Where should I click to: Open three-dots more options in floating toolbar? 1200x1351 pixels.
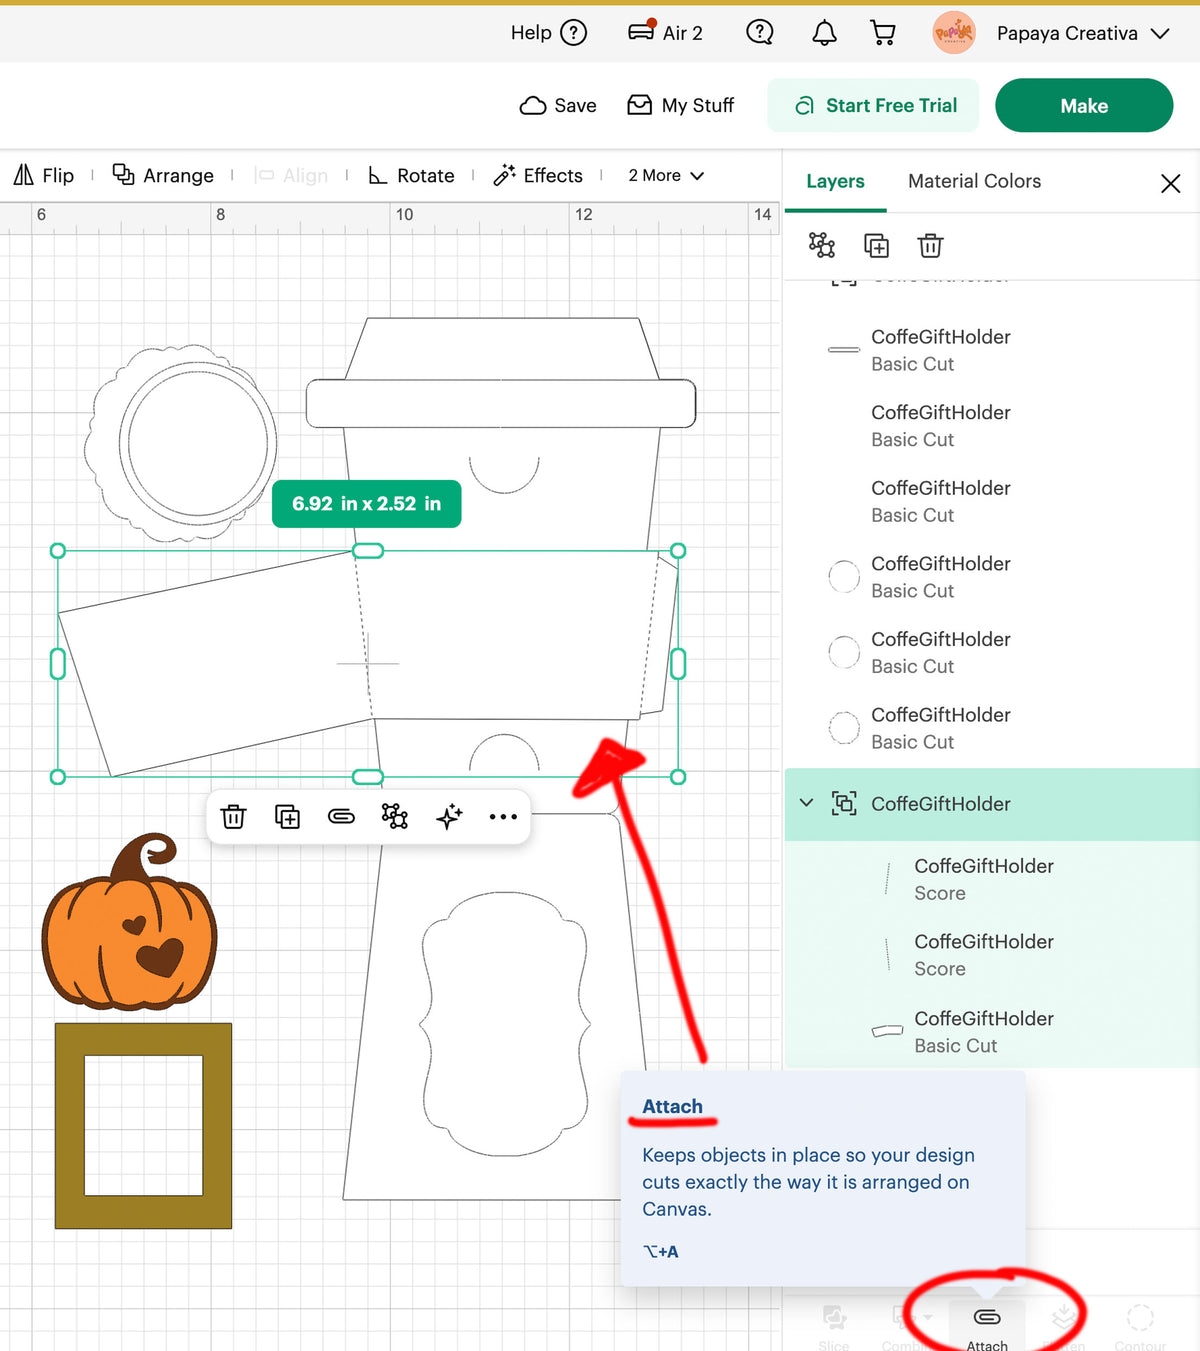click(x=503, y=817)
